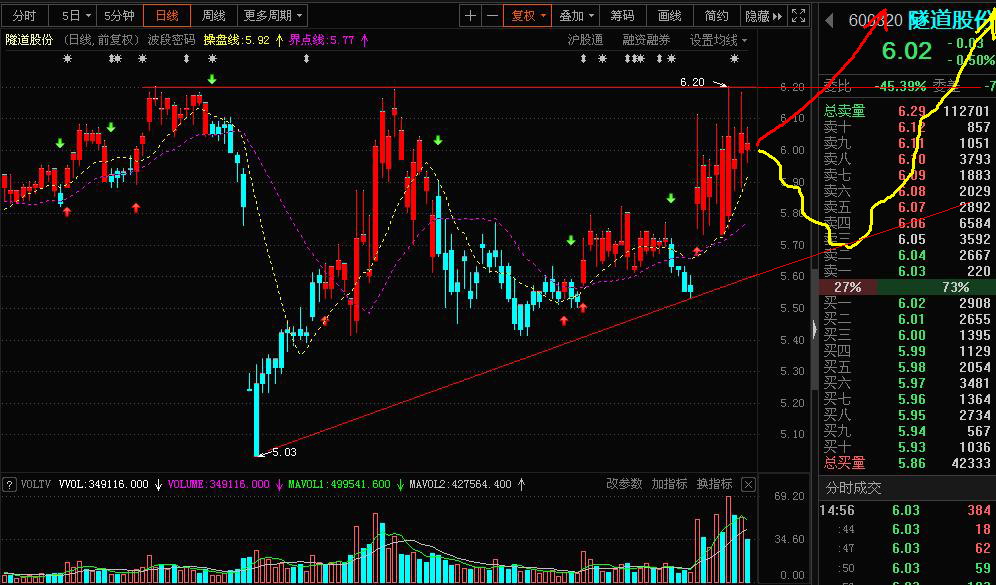
Task: Collapse side panel with divider arrow
Action: tap(815, 328)
